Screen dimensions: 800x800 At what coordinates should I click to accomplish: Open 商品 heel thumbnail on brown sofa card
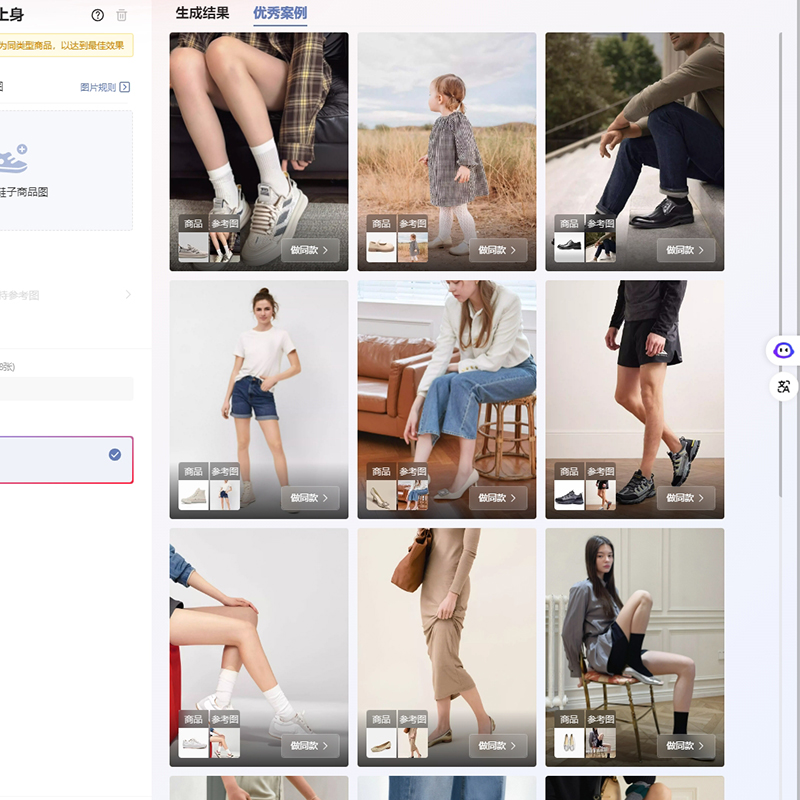(x=381, y=495)
